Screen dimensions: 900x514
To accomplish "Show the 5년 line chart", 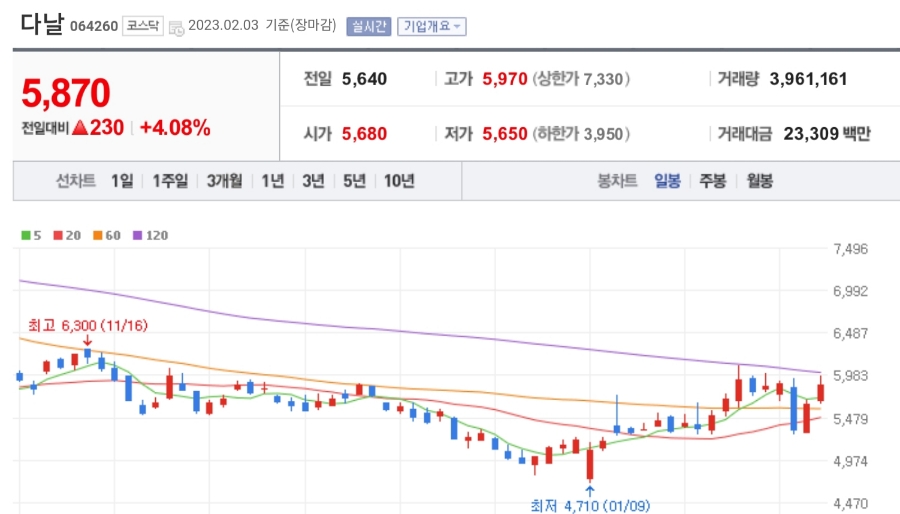I will point(354,181).
